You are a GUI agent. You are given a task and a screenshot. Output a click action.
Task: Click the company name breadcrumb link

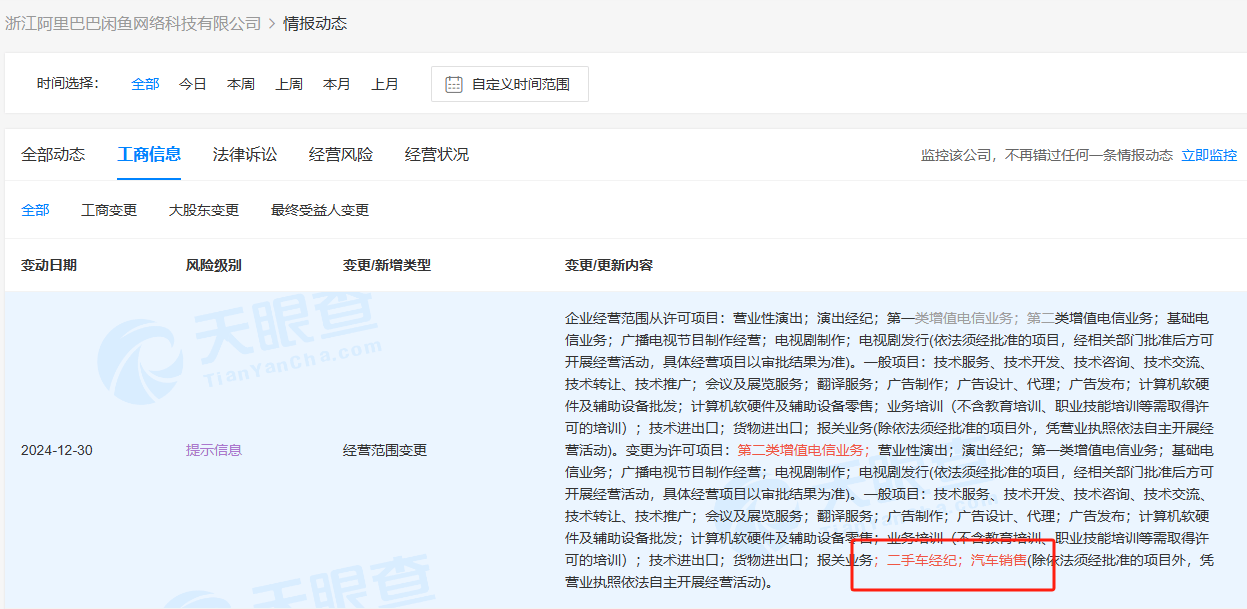[x=133, y=23]
